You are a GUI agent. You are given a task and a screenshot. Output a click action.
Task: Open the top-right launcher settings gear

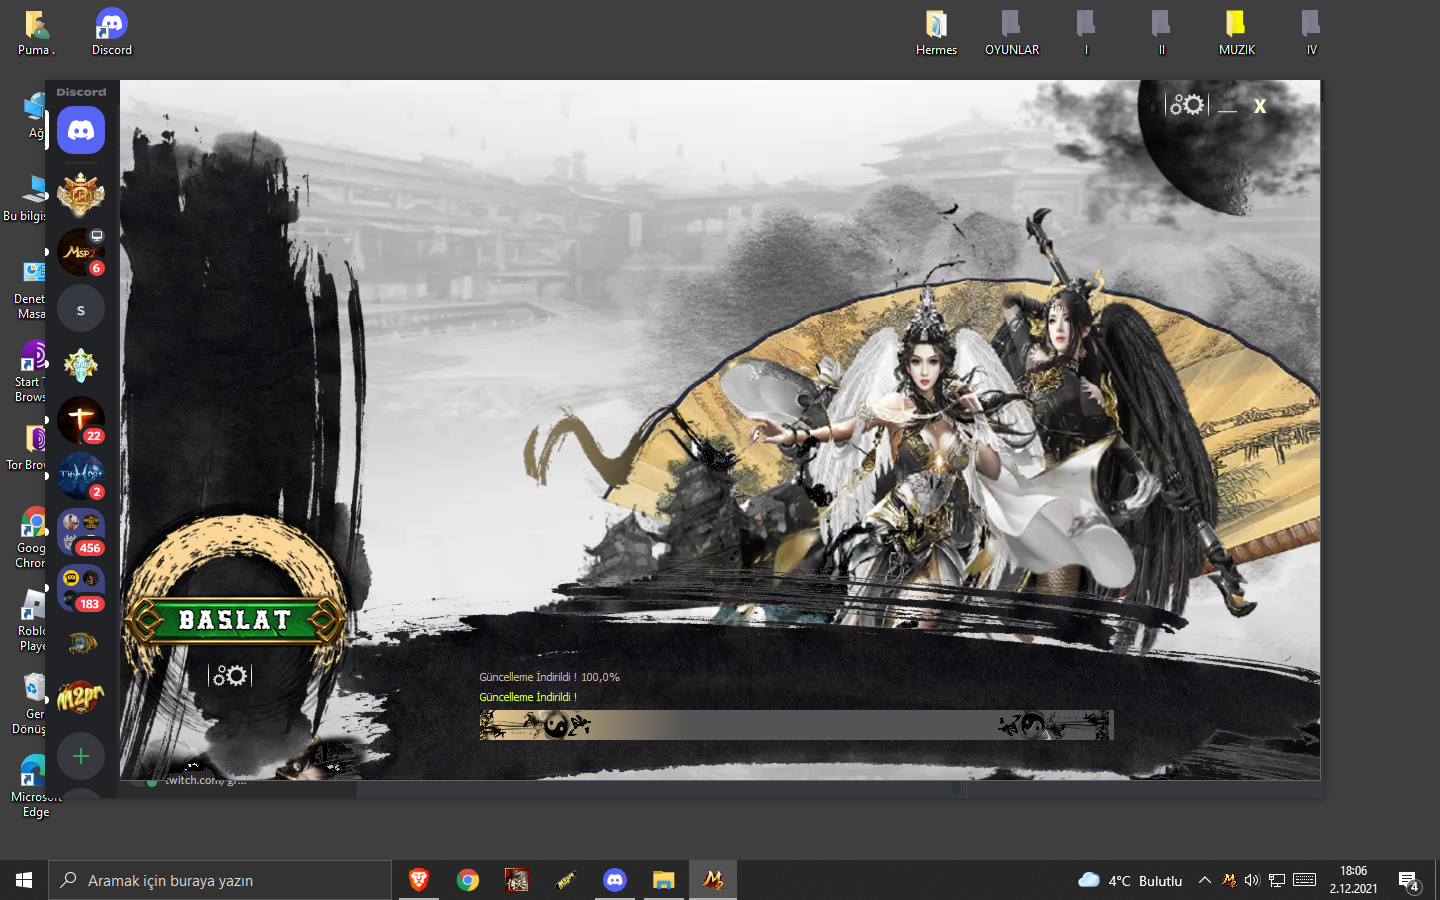(x=1187, y=105)
